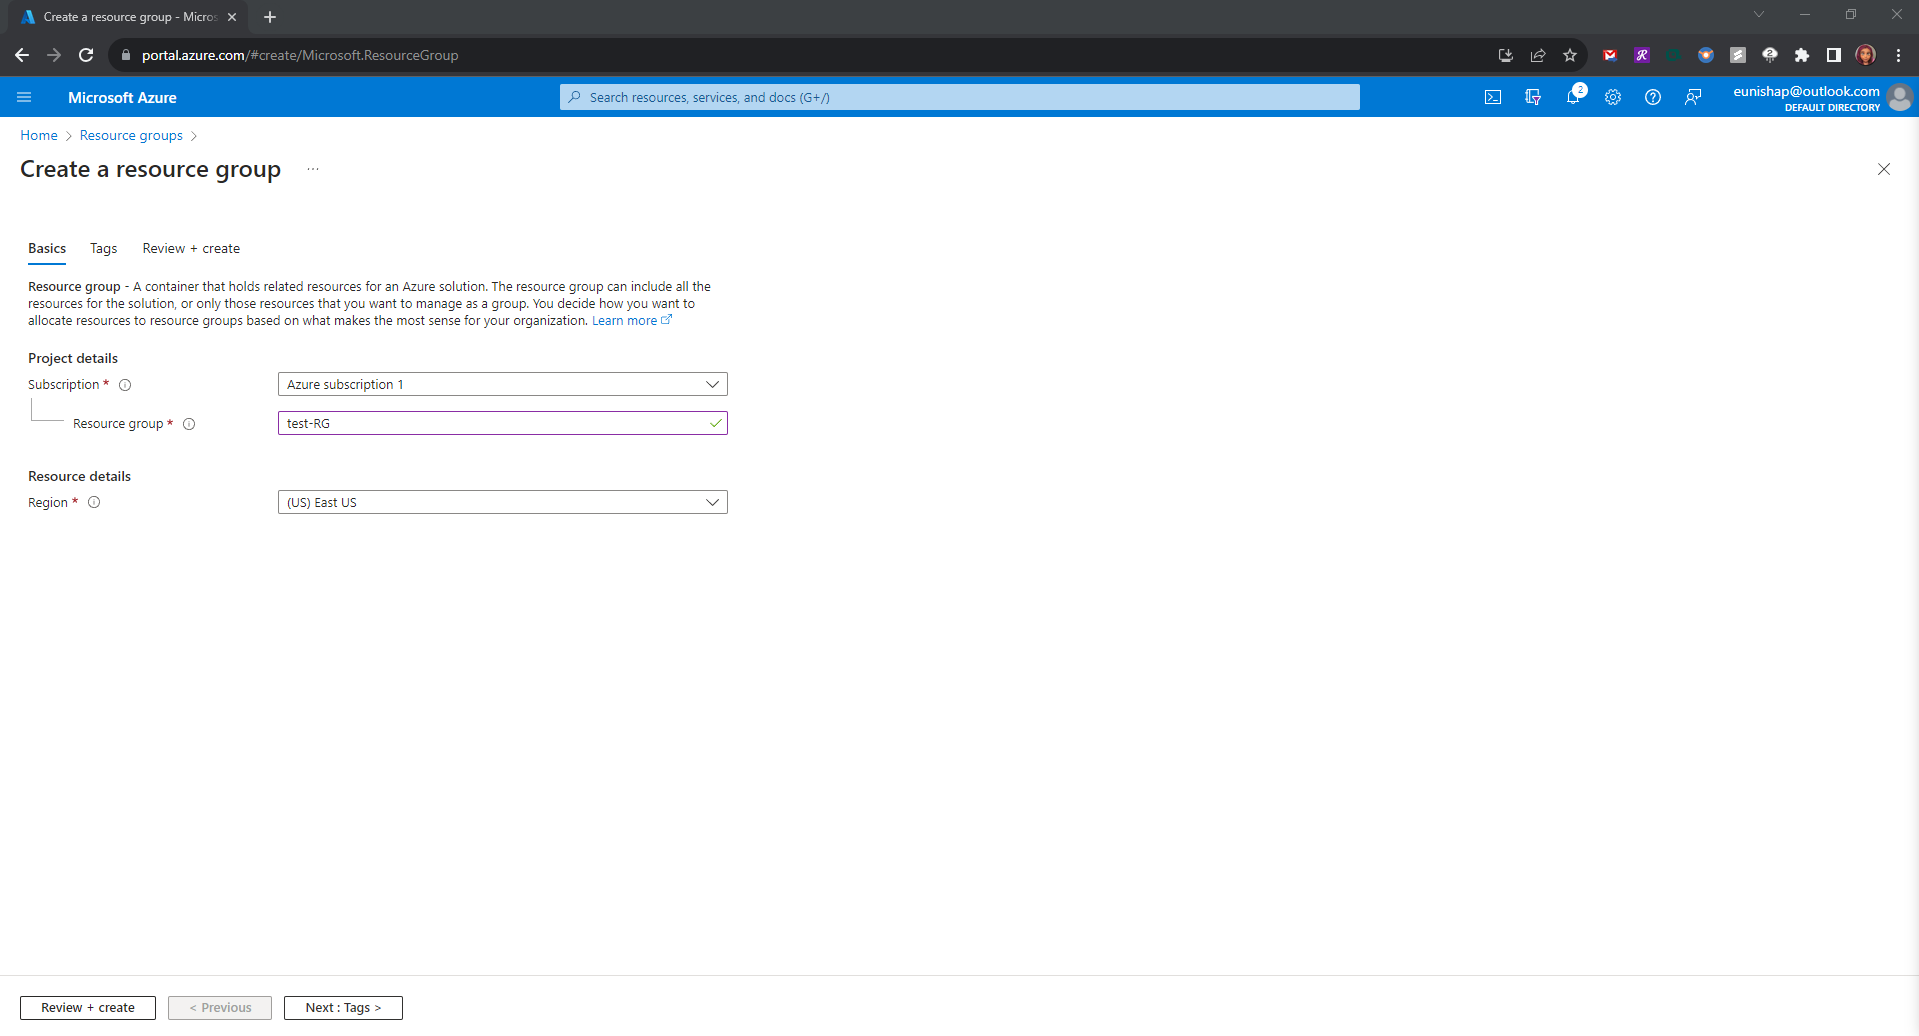This screenshot has height=1036, width=1919.
Task: Open portal Settings gear icon
Action: (x=1613, y=97)
